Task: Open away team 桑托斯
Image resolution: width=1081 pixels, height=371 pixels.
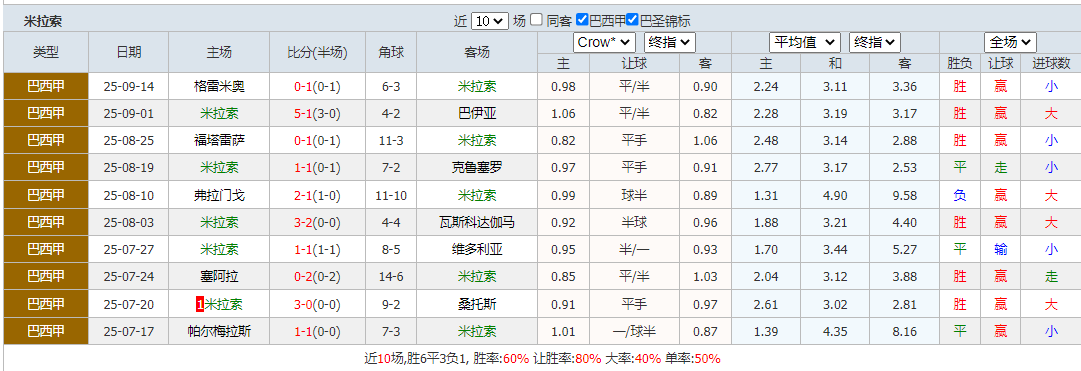Action: click(x=477, y=304)
